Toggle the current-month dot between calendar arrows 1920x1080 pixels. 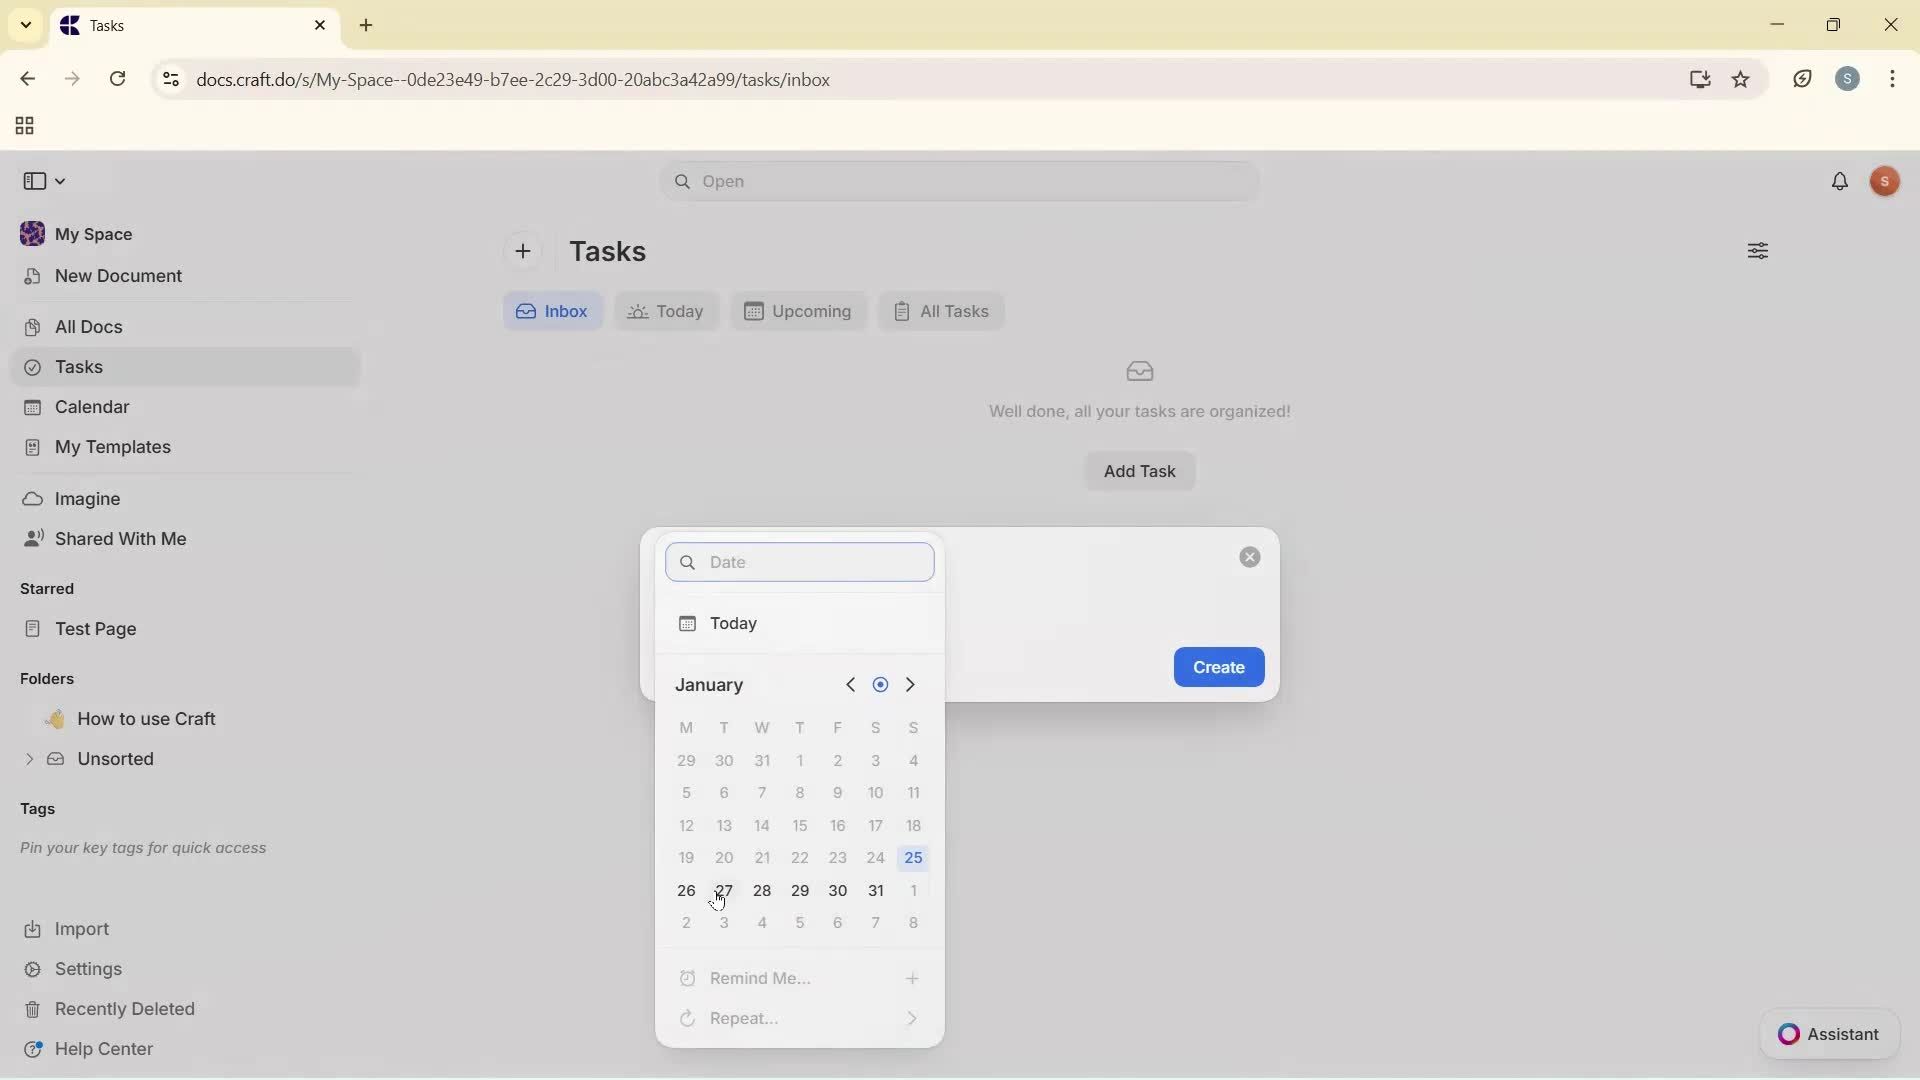[x=880, y=684]
